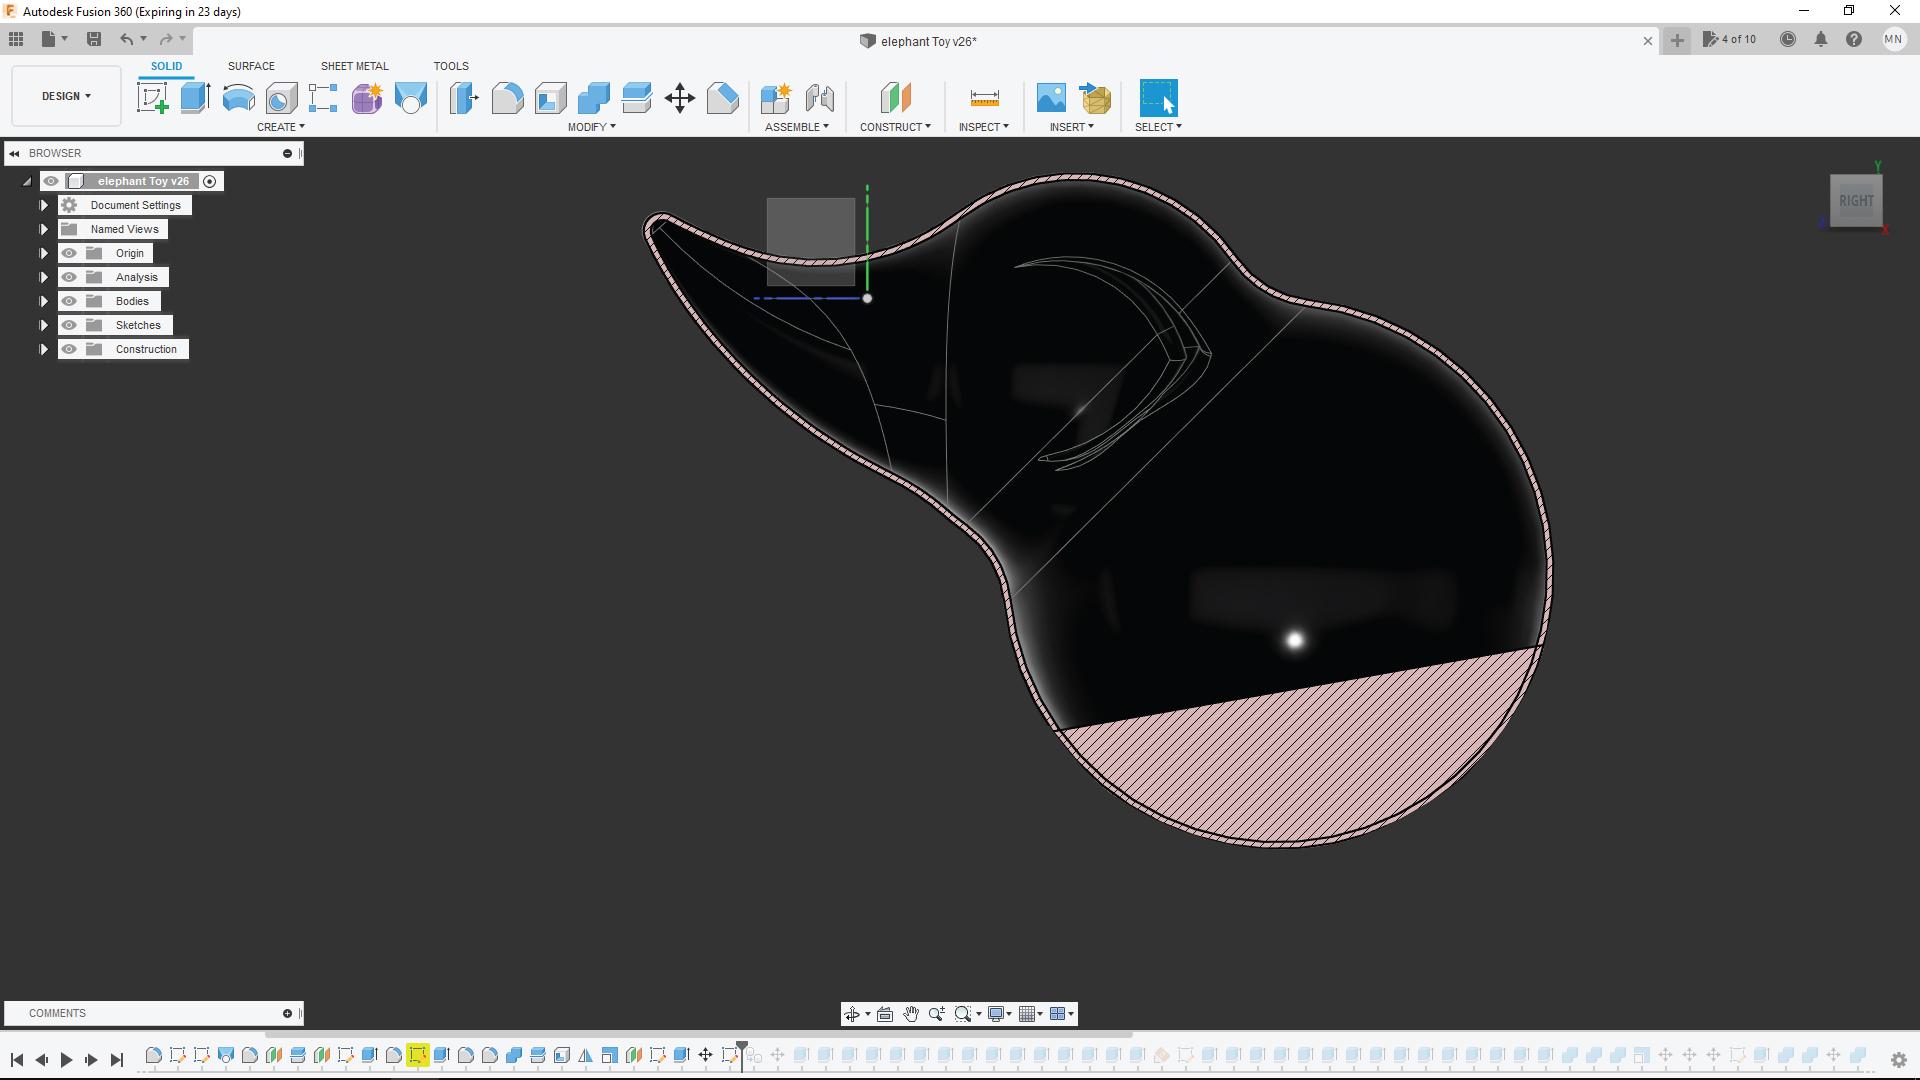Click the RIGHT face of the view cube
1920x1080 pixels.
[1856, 201]
